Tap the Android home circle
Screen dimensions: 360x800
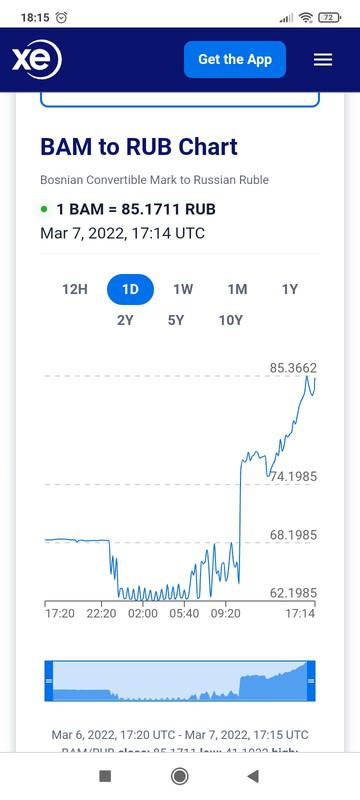click(179, 777)
